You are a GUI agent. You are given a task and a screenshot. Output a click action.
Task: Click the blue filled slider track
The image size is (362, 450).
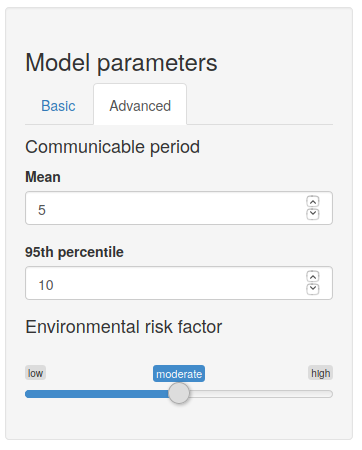click(x=97, y=394)
